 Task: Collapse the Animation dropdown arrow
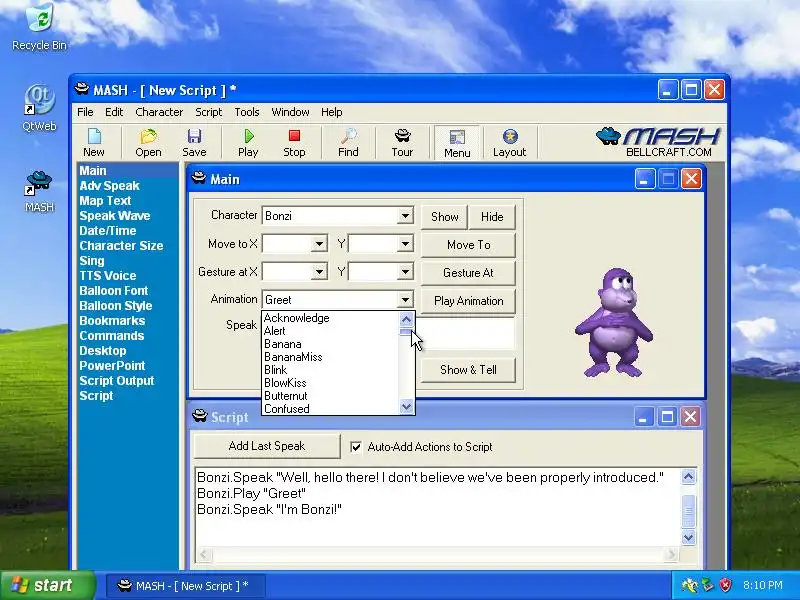(x=405, y=299)
